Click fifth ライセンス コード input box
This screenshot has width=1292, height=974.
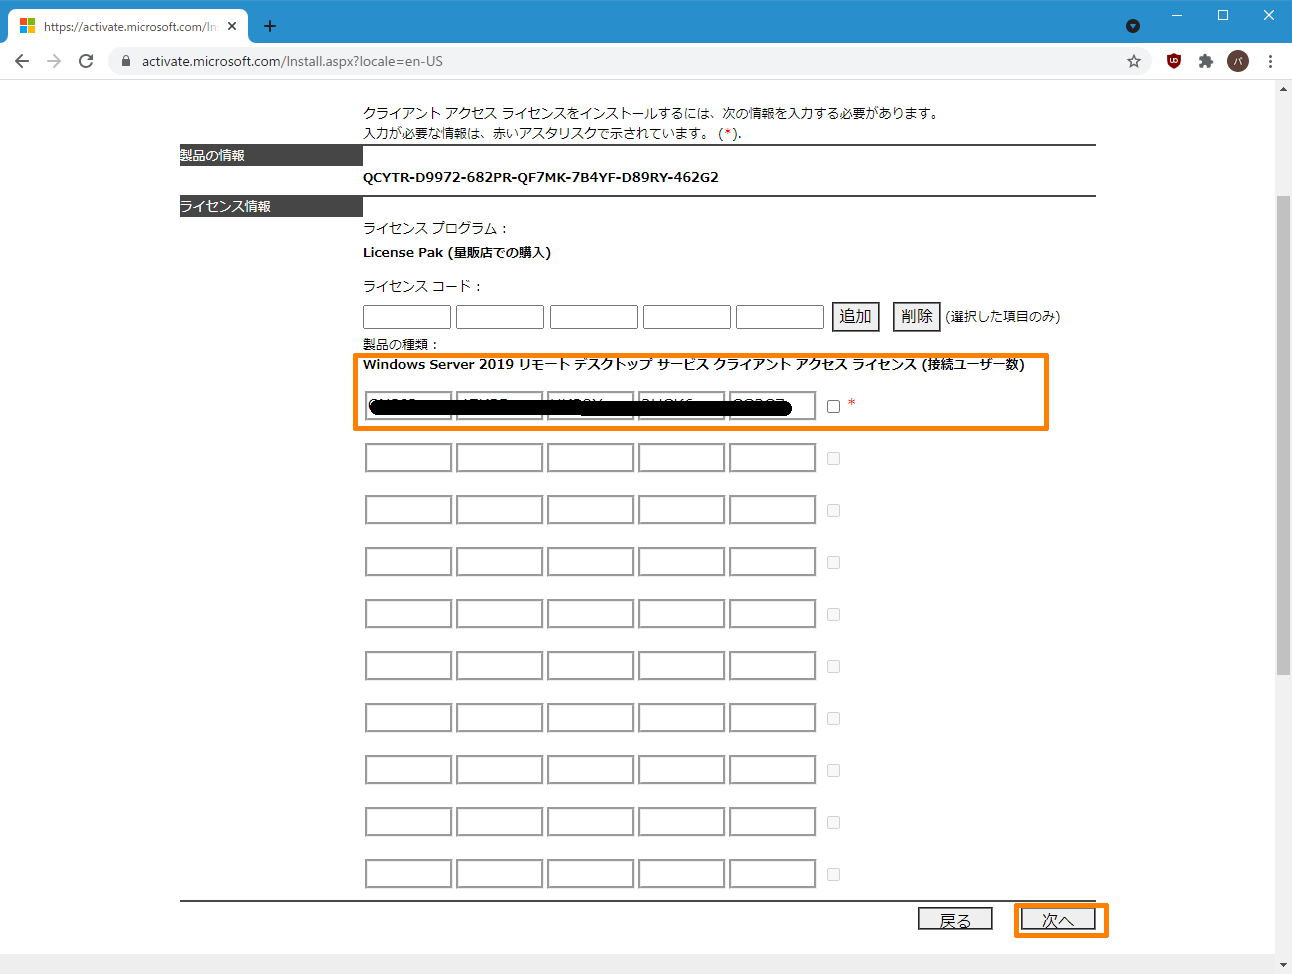[x=780, y=317]
